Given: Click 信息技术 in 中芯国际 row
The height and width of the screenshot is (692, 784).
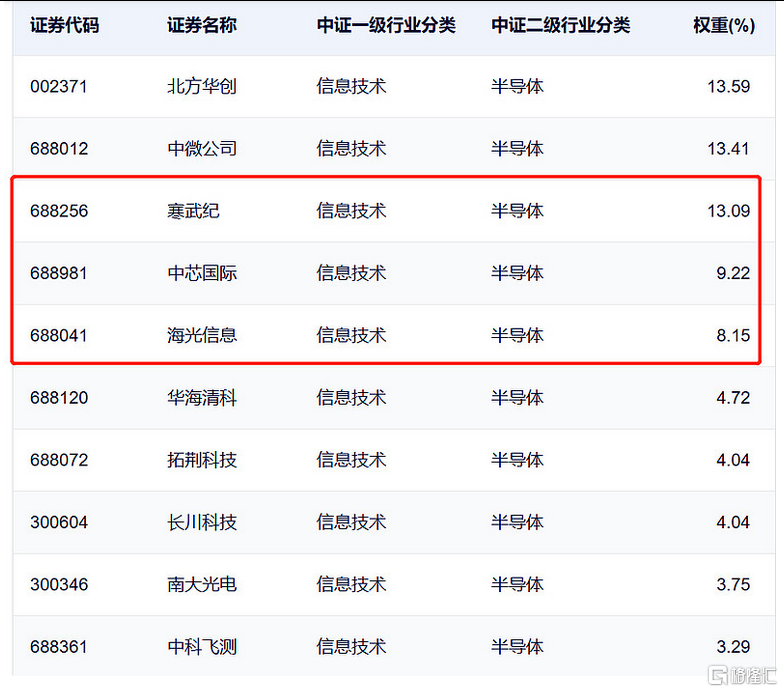Looking at the screenshot, I should [352, 273].
